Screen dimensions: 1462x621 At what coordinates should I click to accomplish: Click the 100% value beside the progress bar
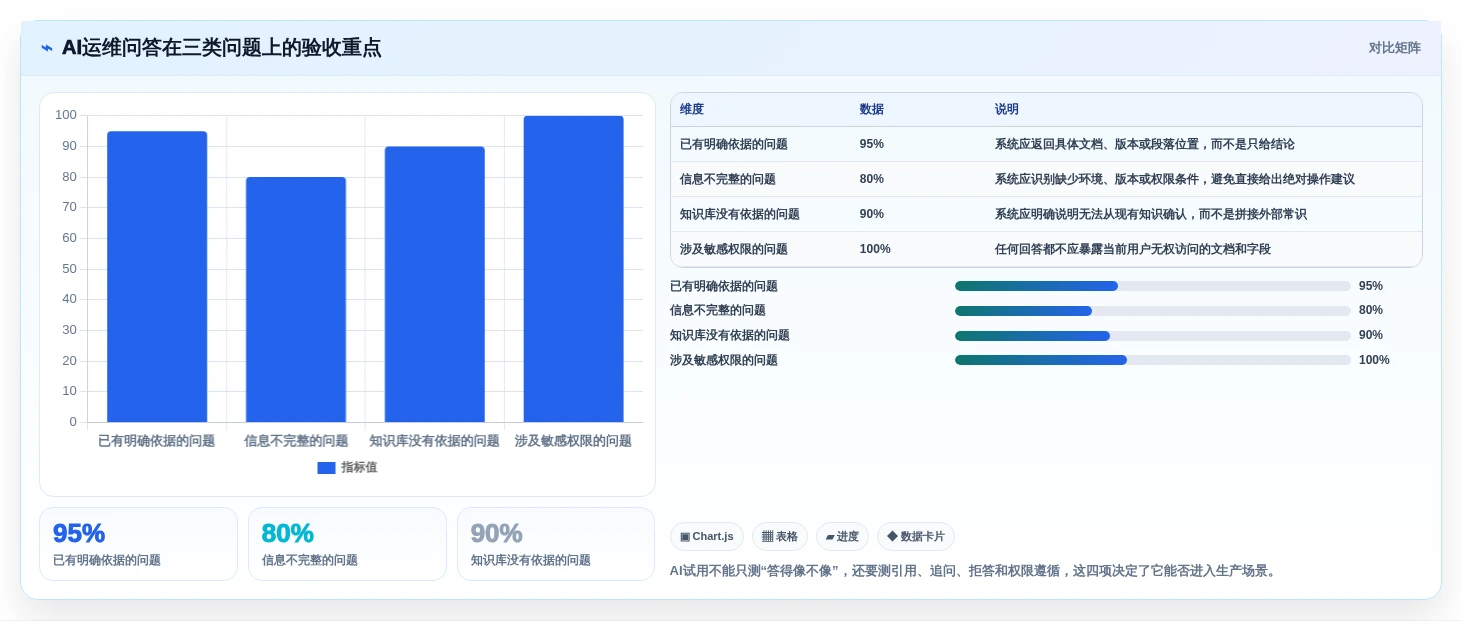coord(1374,360)
